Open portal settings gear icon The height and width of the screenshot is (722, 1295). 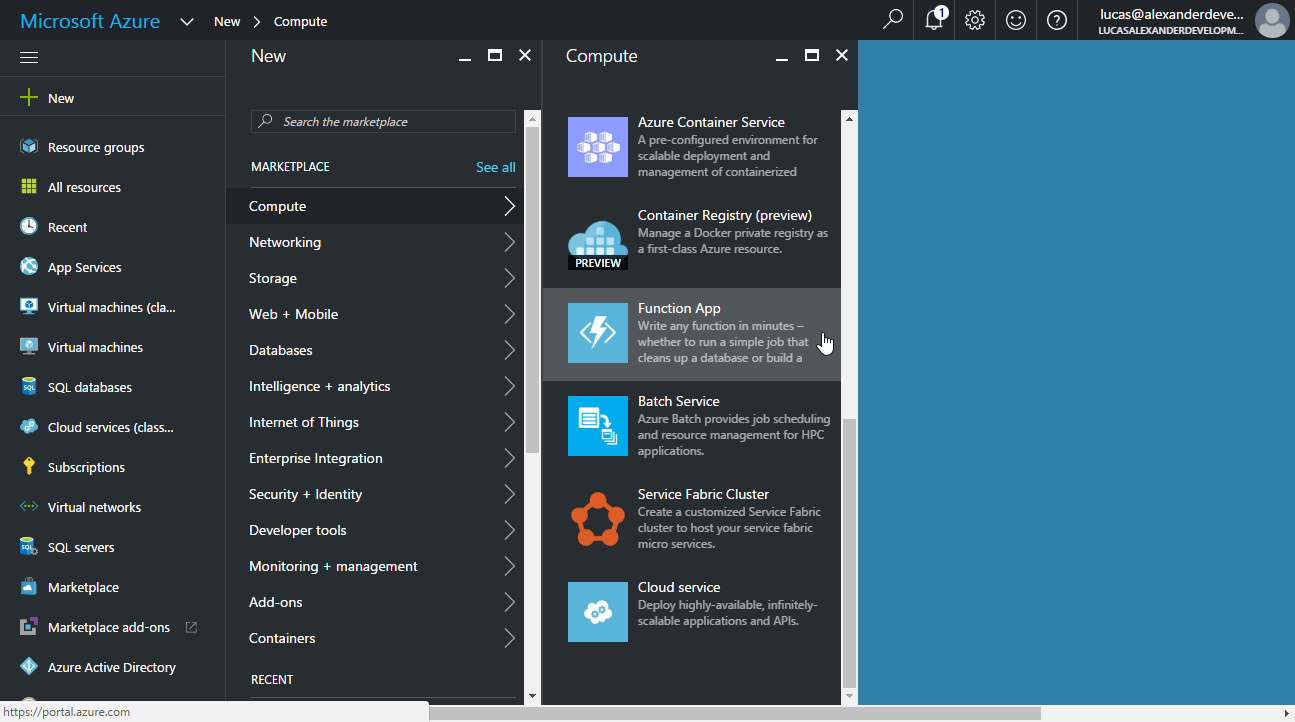[x=975, y=20]
